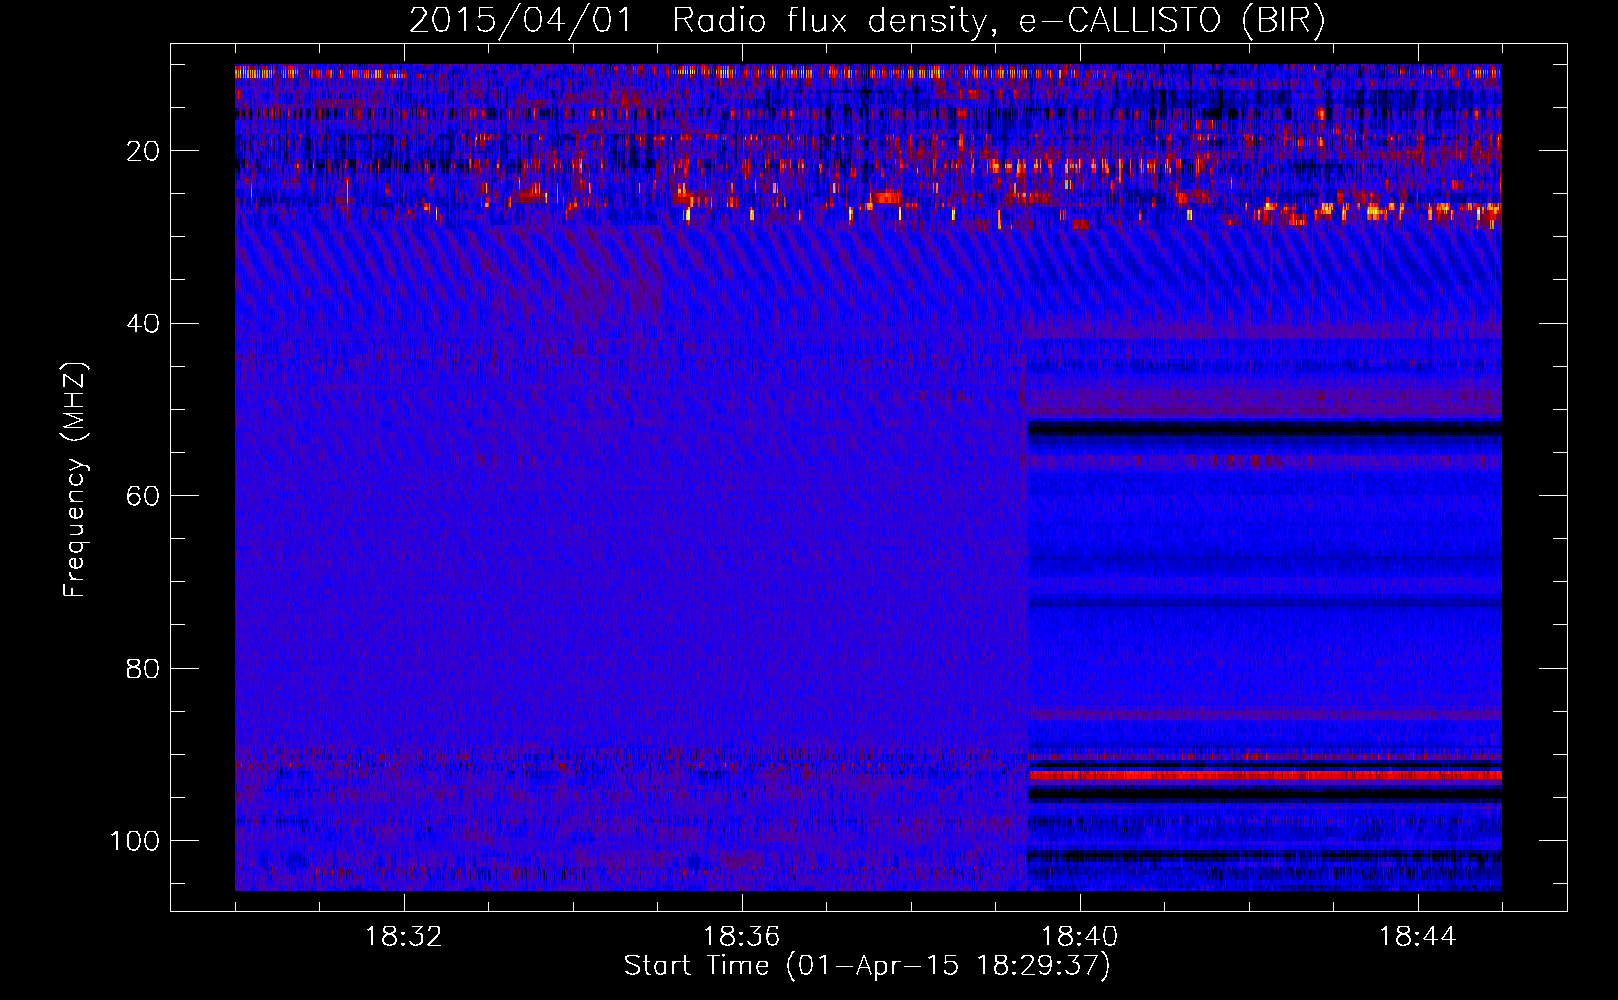Viewport: 1618px width, 1000px height.
Task: Click the 80 MHz frequency tick label
Action: tap(143, 668)
